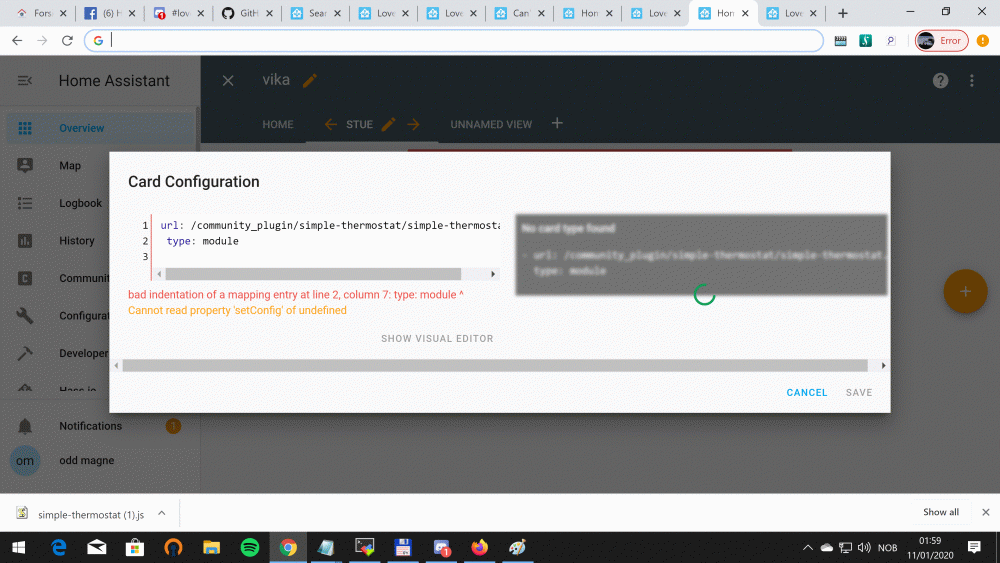Screen dimensions: 1000x563
Task: Click SHOW VISUAL EDITOR button
Action: point(437,339)
